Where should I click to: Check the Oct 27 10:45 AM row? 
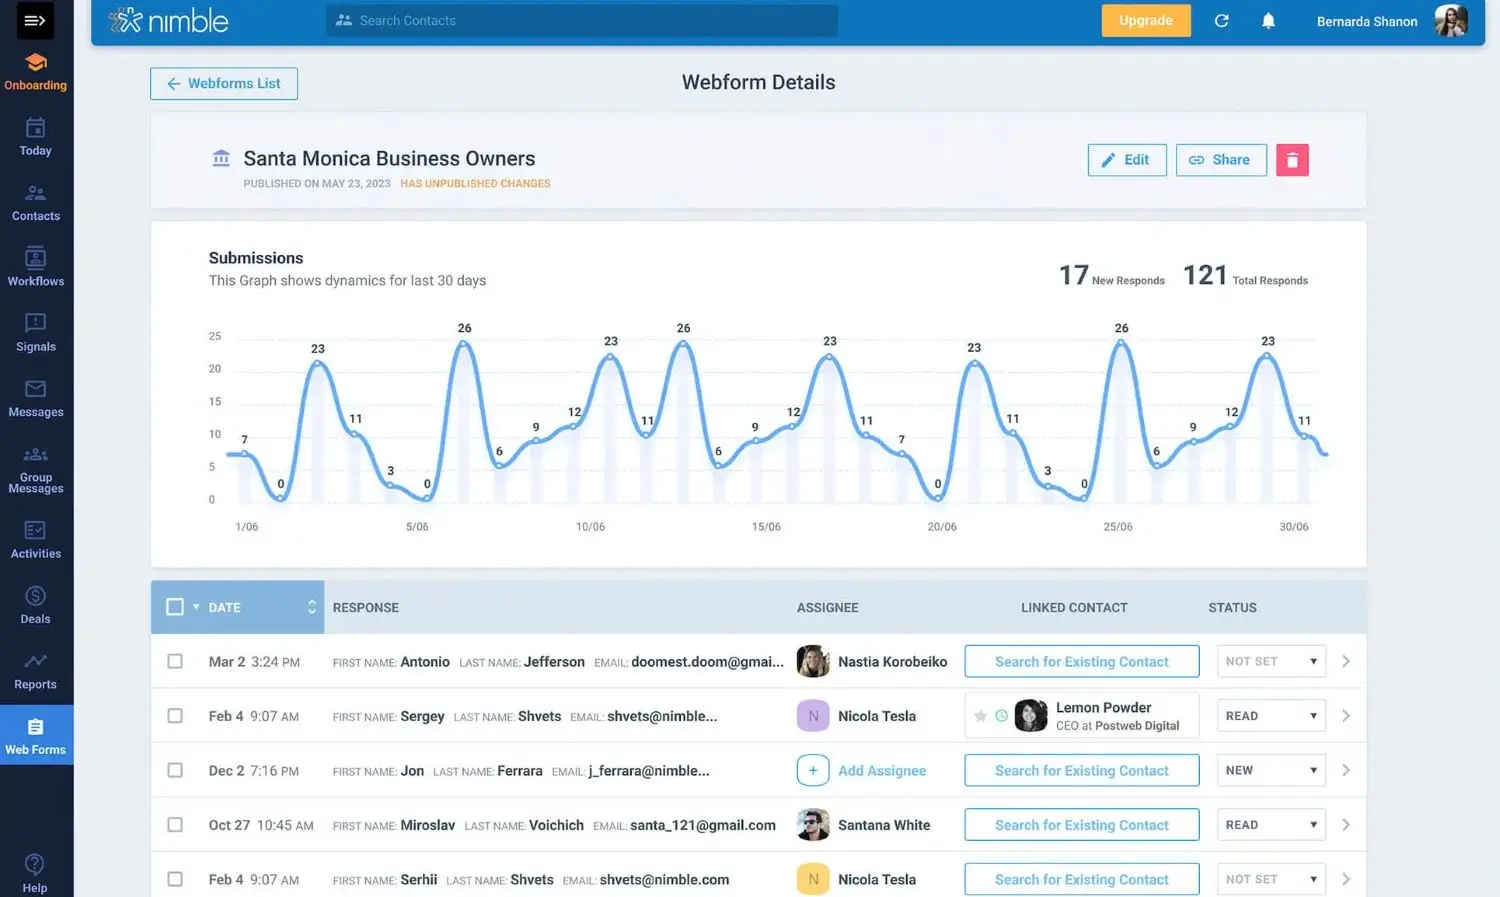click(x=175, y=825)
